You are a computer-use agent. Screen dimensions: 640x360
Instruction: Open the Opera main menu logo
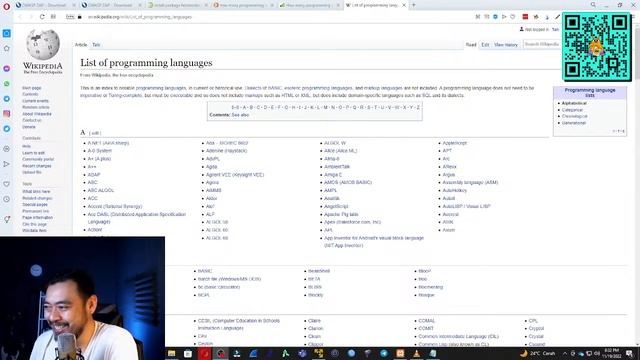coord(6,6)
